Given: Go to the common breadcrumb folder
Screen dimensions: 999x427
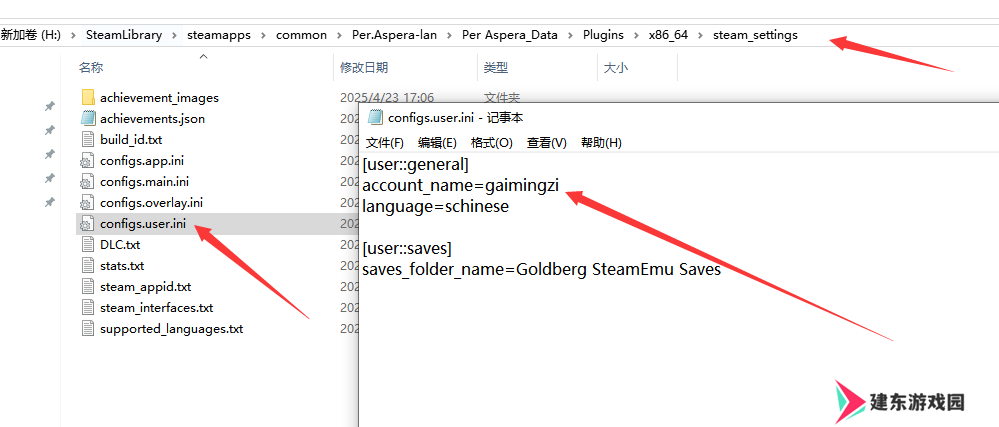Looking at the screenshot, I should coord(301,35).
